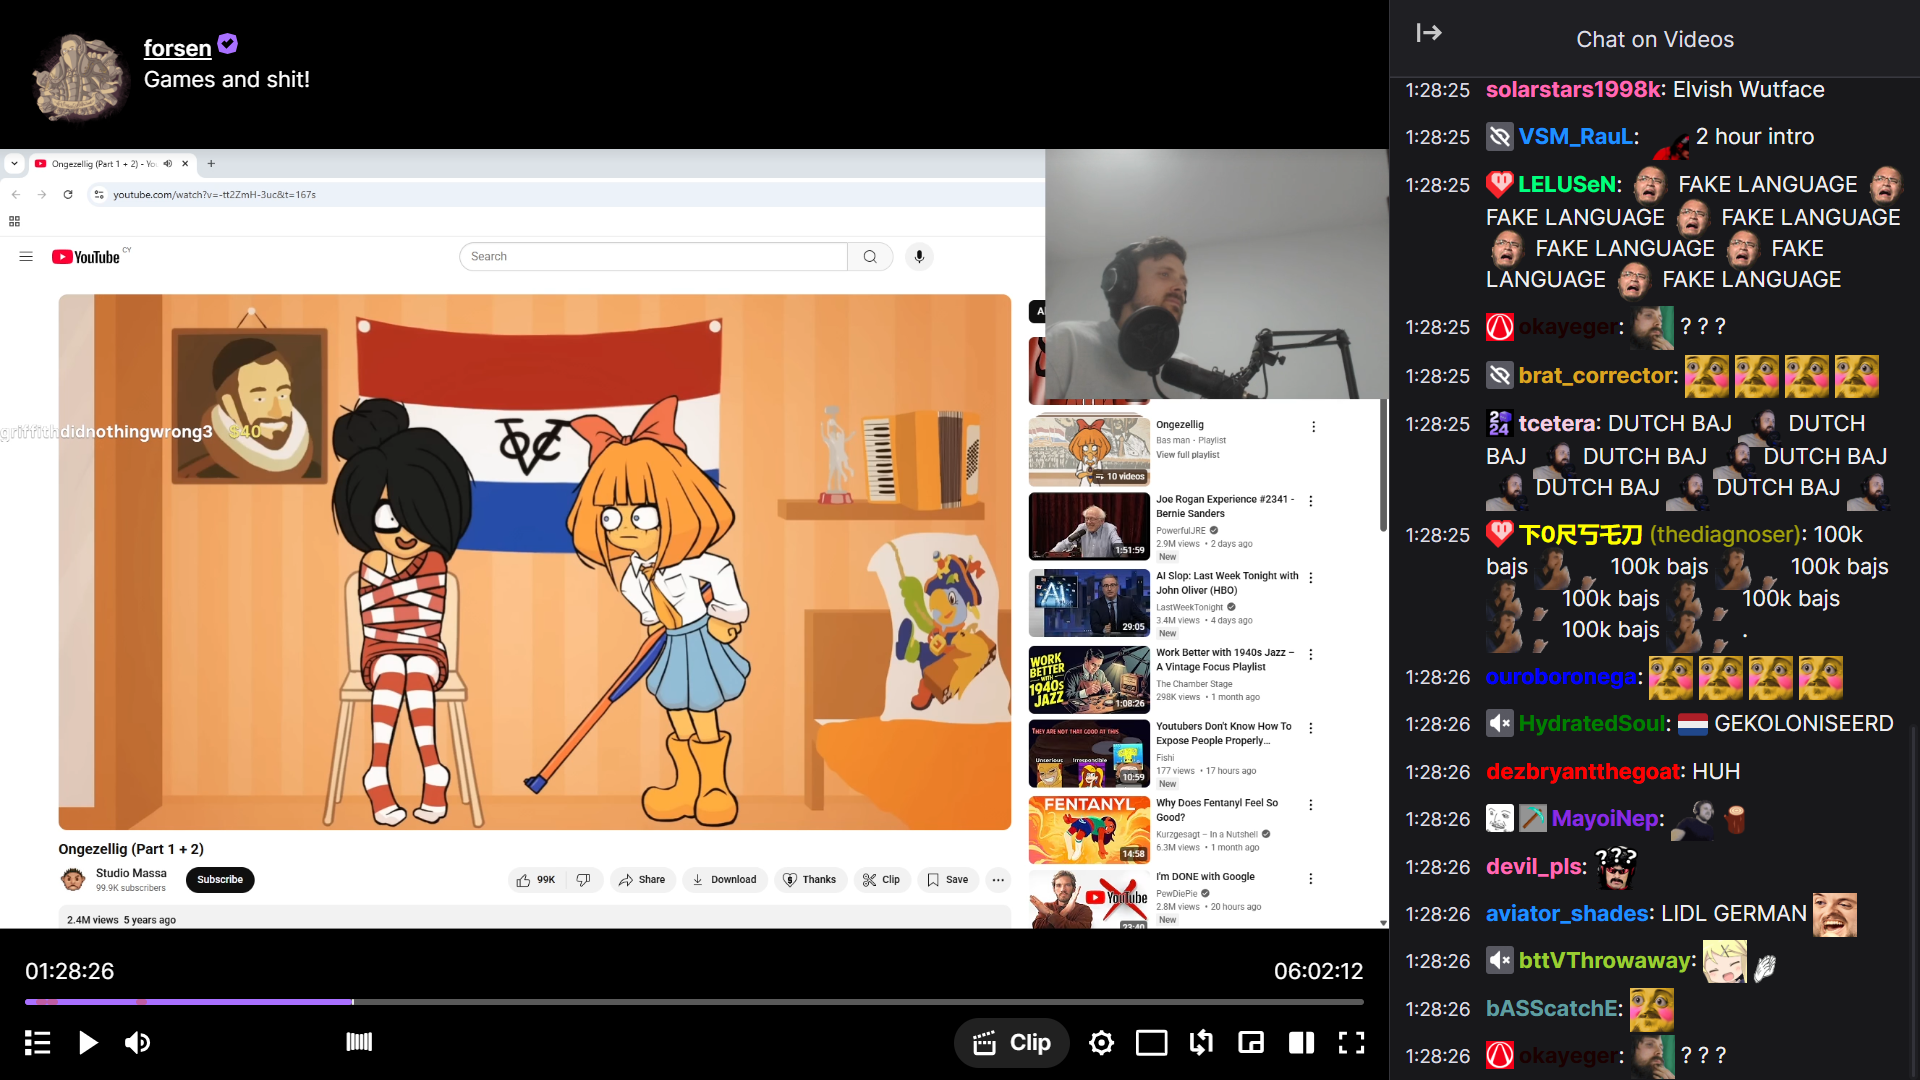
Task: Click the YouTube voice search microphone
Action: tap(919, 257)
